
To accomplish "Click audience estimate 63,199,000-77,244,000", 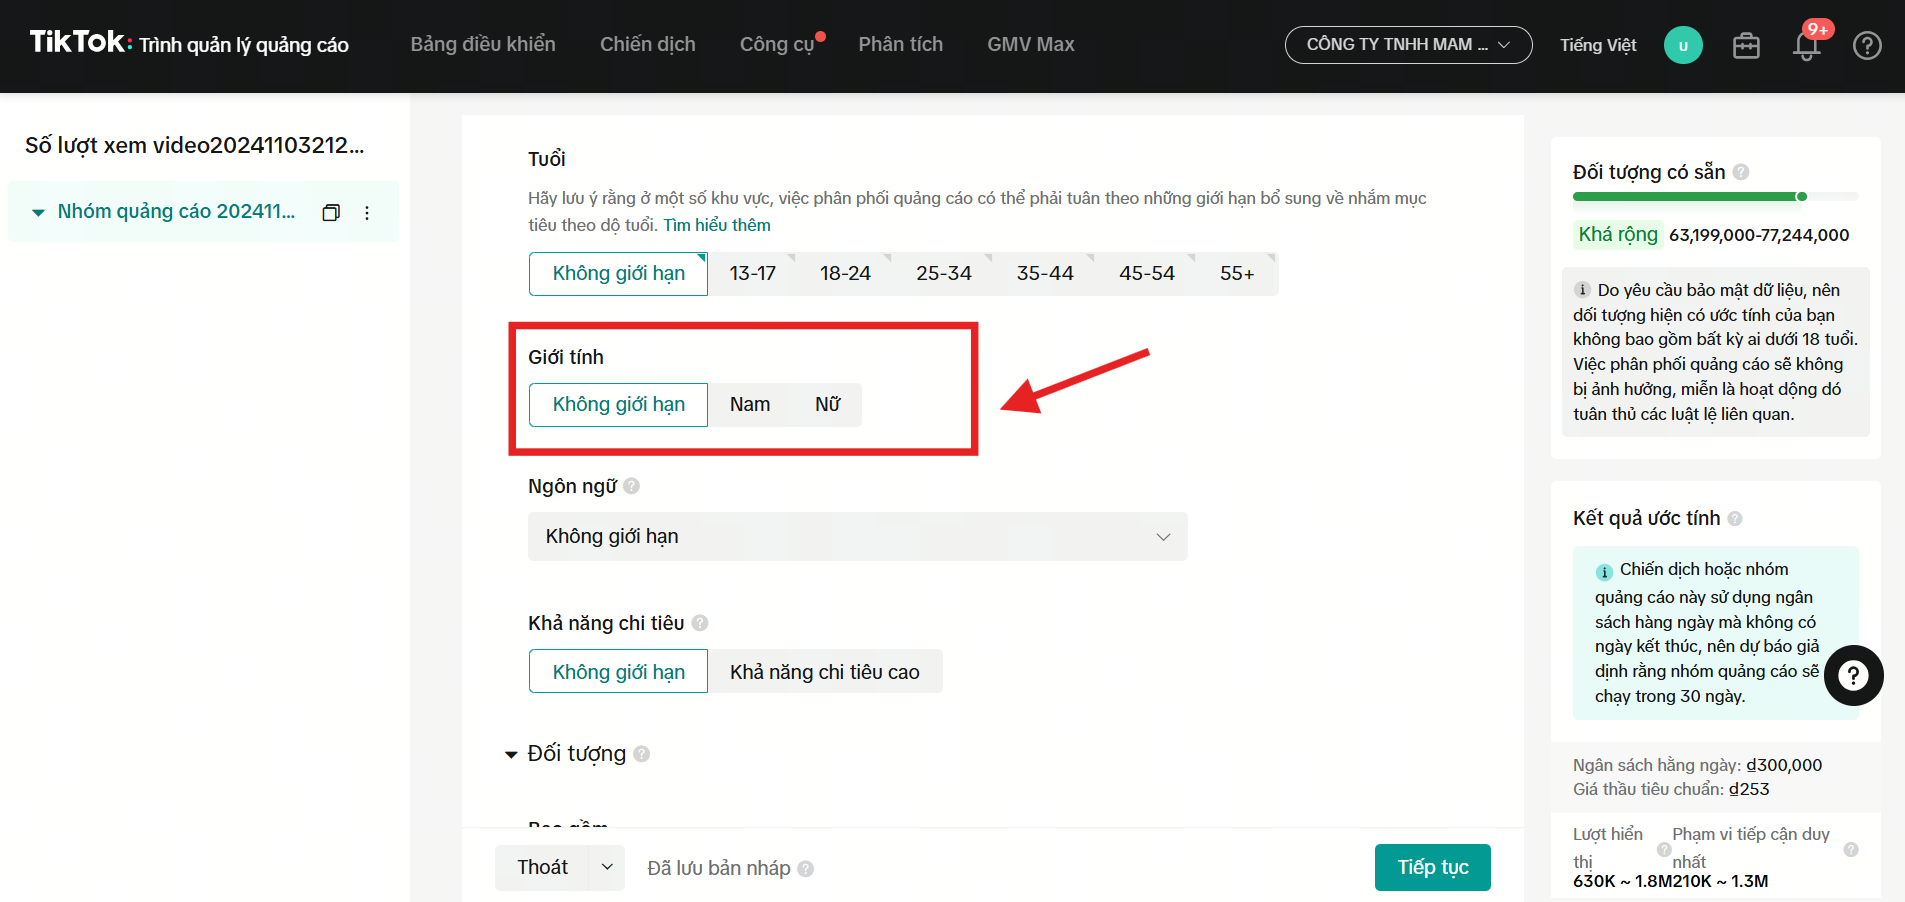I will [x=1759, y=235].
